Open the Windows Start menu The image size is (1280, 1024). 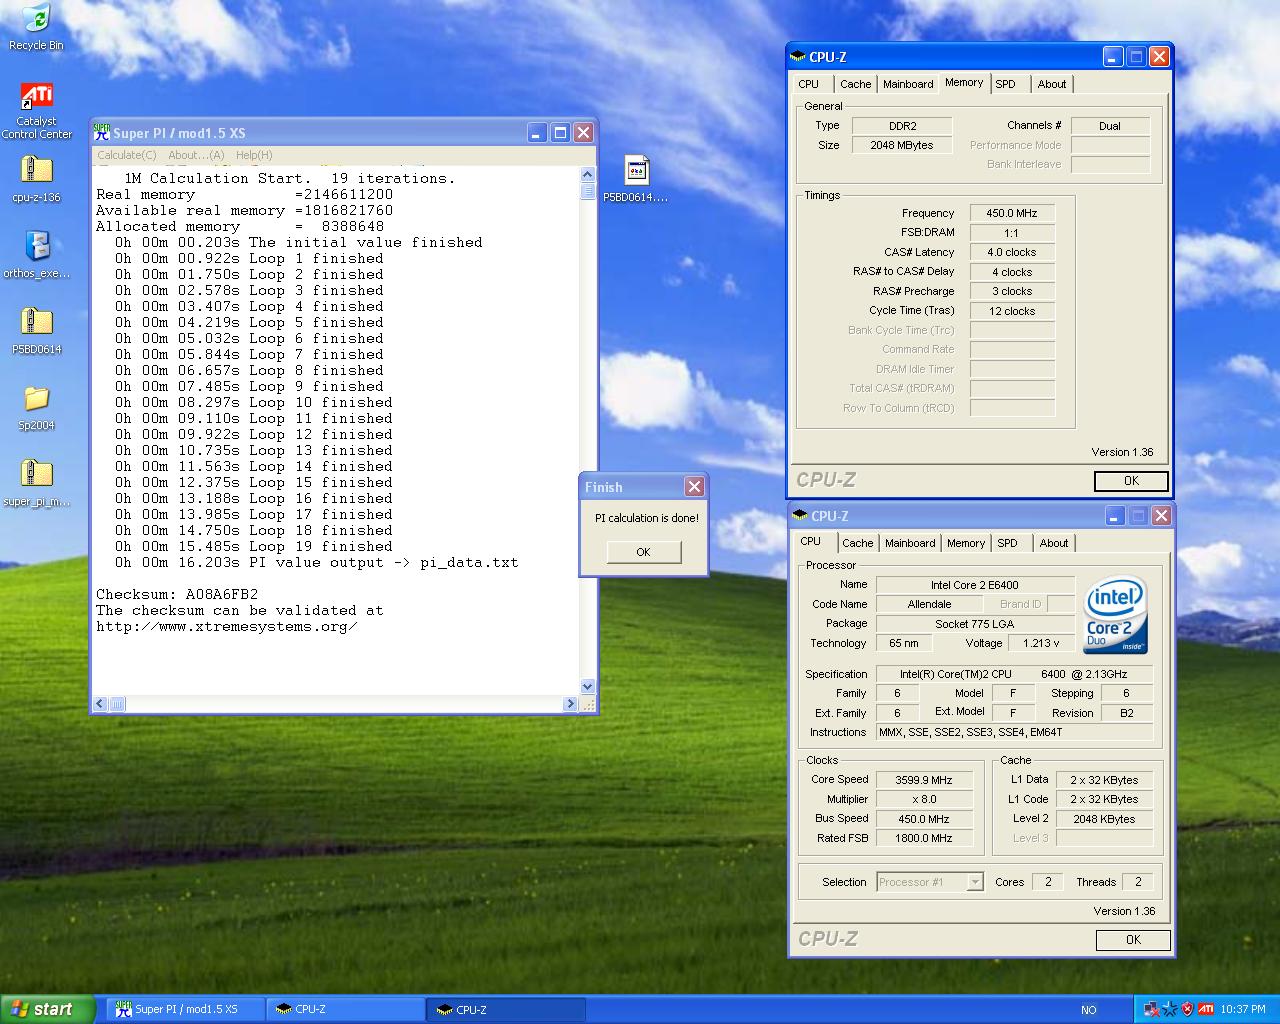48,1009
